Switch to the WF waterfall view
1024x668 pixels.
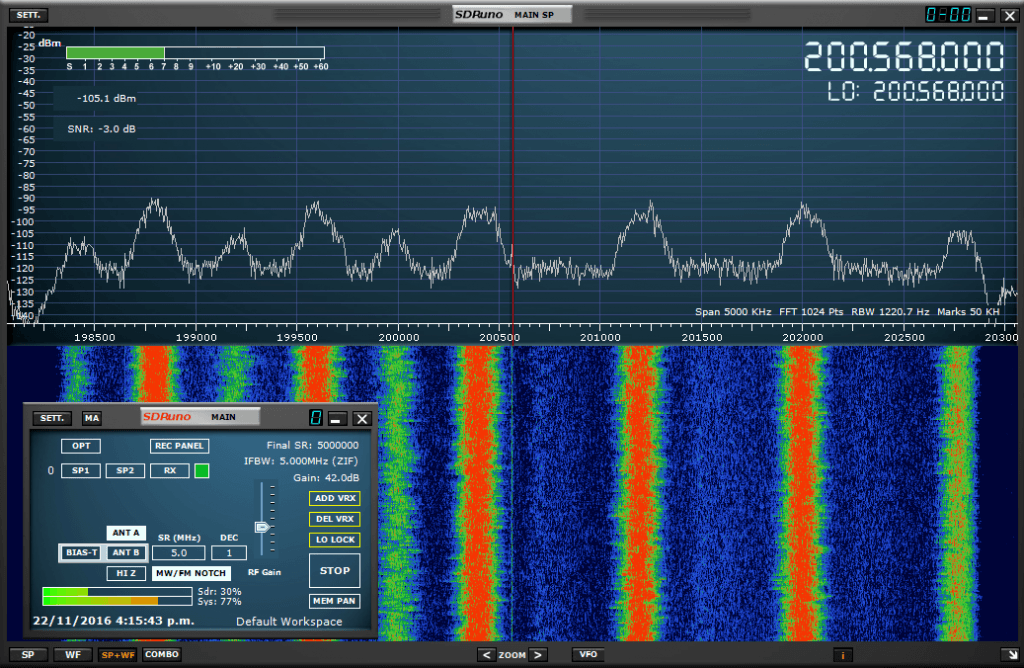[x=73, y=655]
